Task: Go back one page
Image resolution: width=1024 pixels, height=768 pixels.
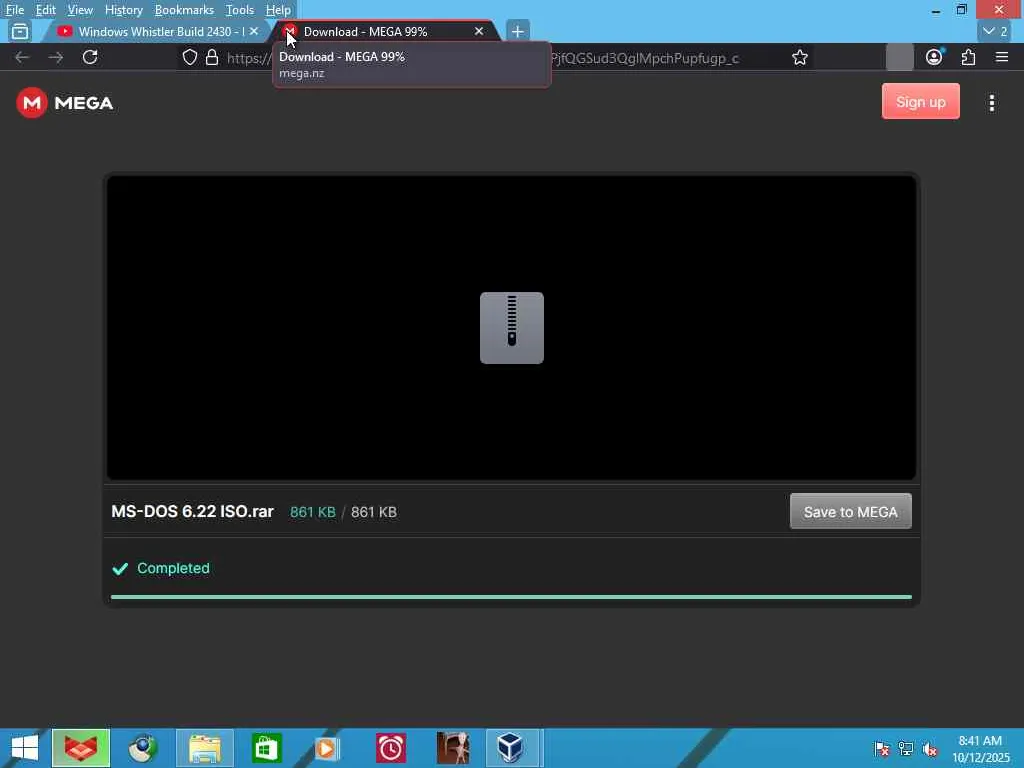Action: [x=22, y=57]
